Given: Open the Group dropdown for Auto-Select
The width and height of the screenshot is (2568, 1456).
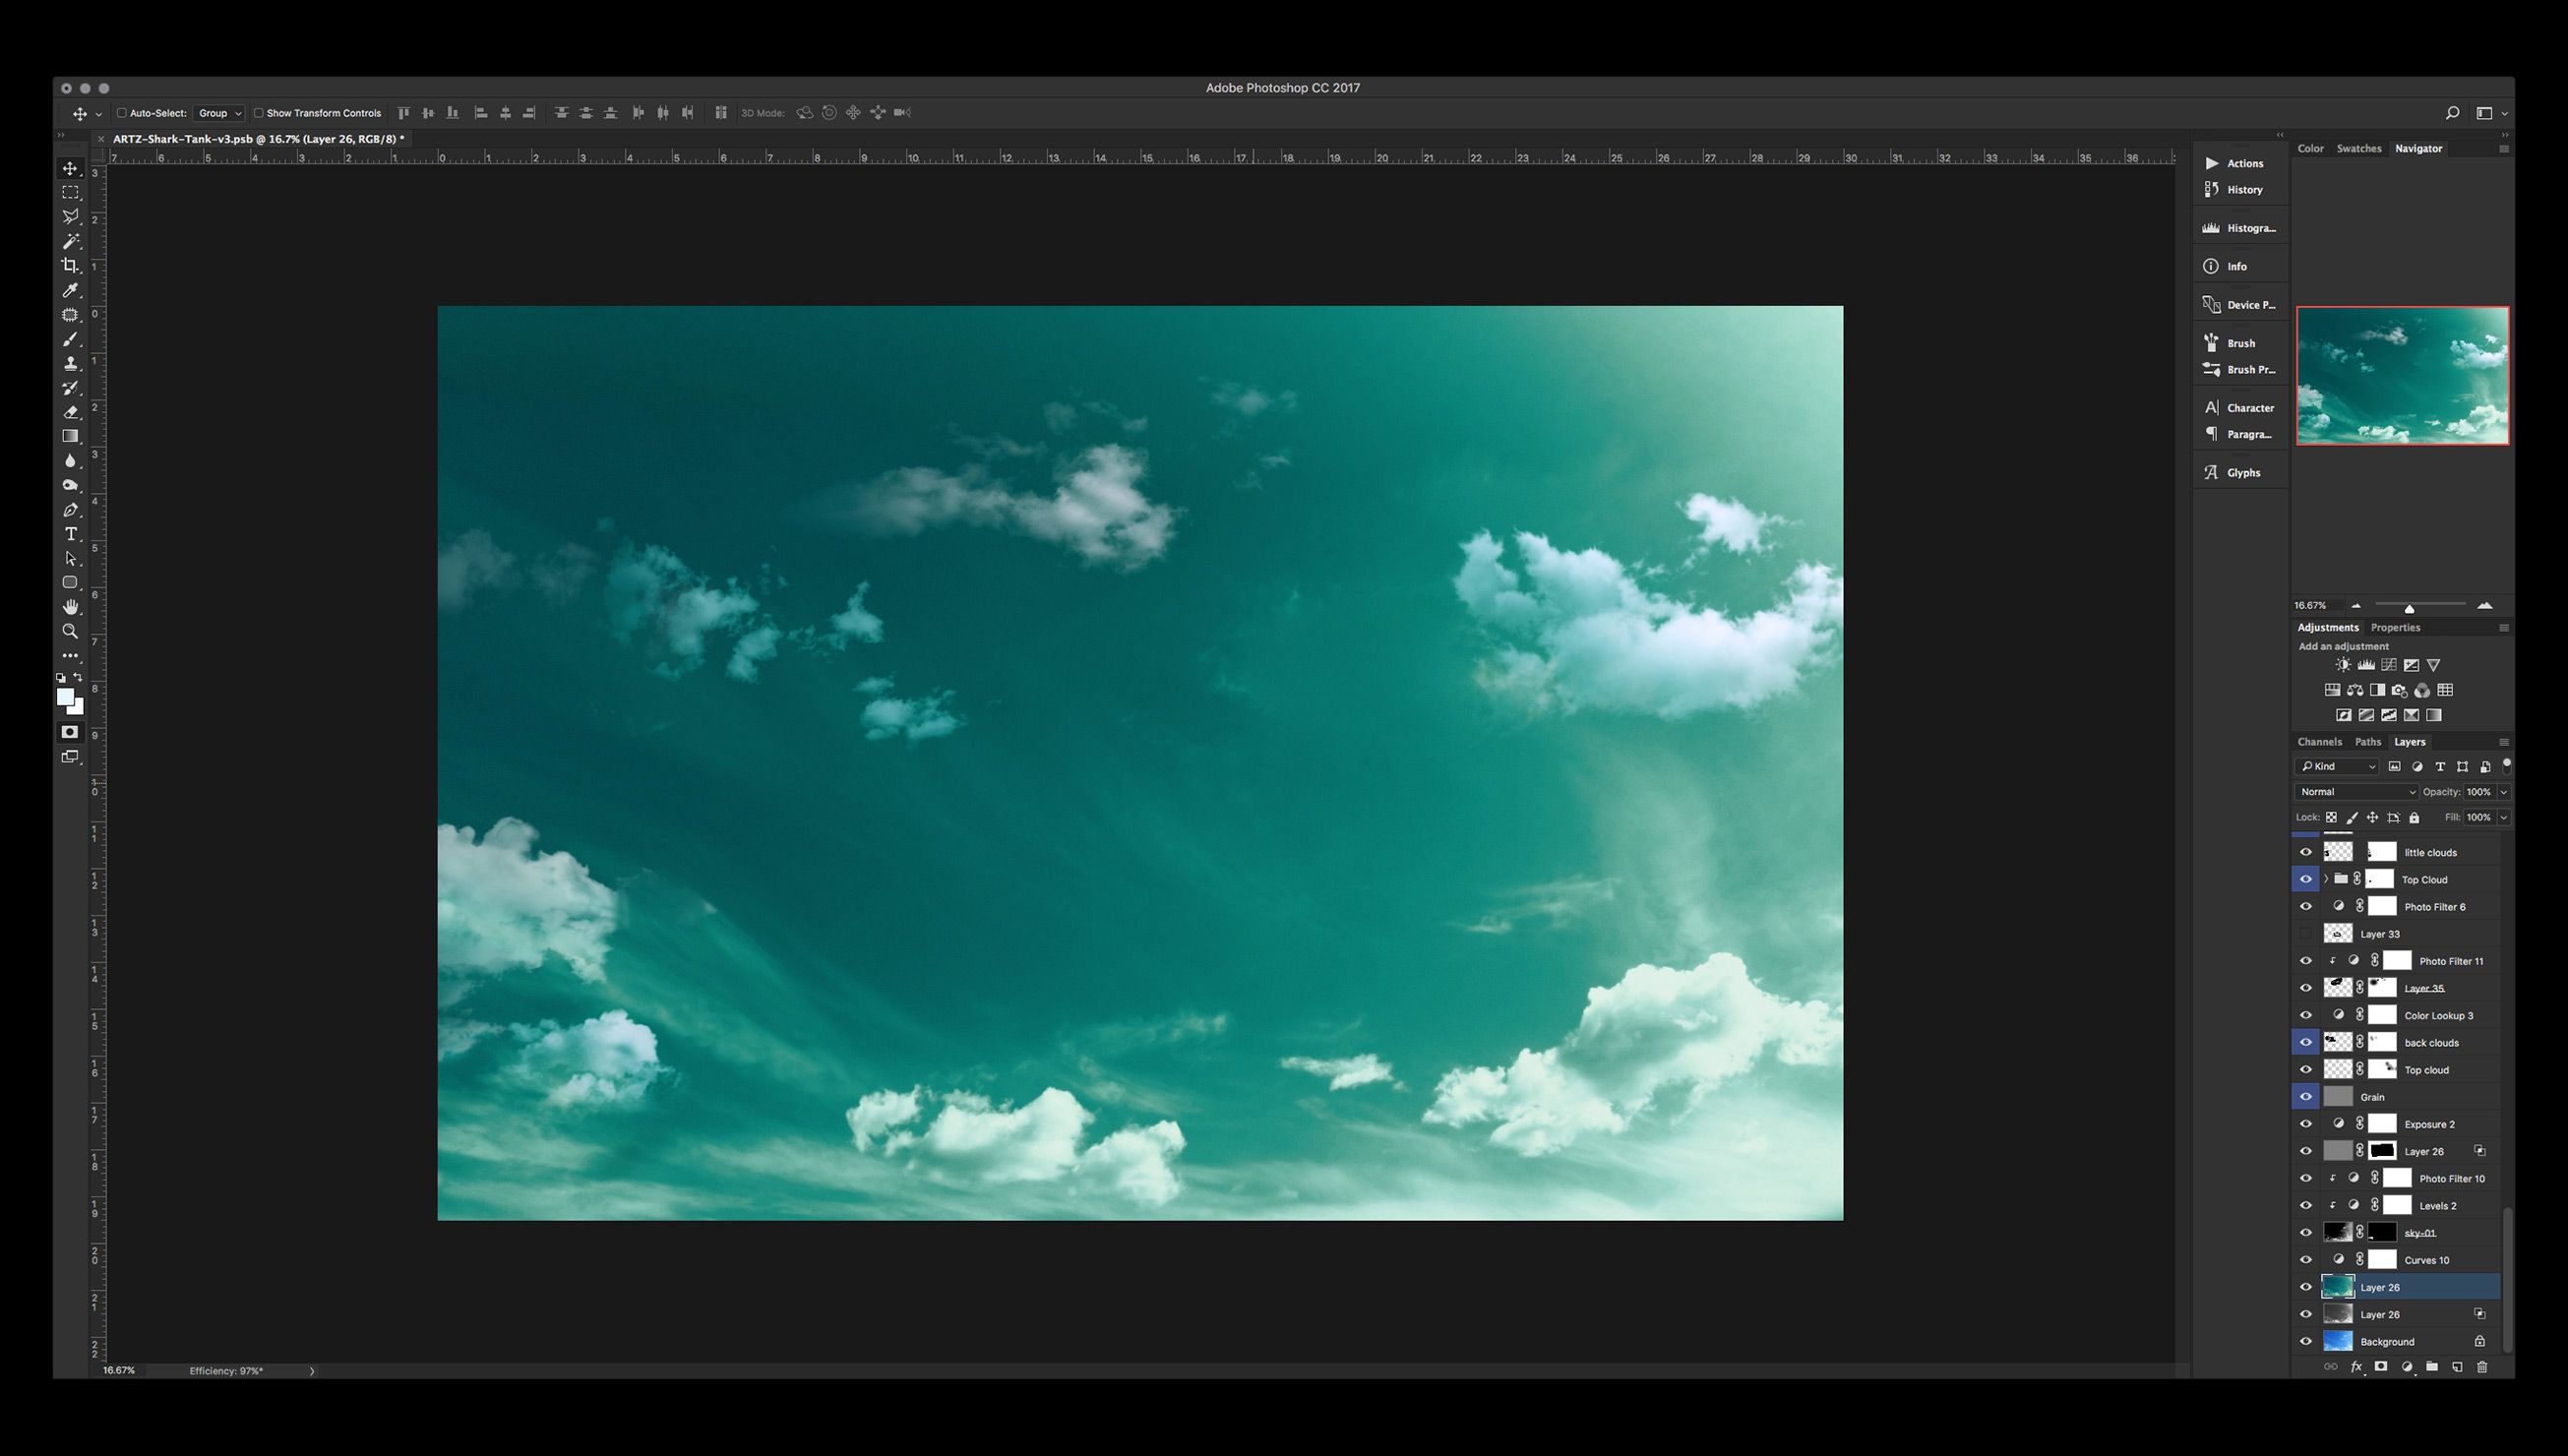Looking at the screenshot, I should [219, 113].
